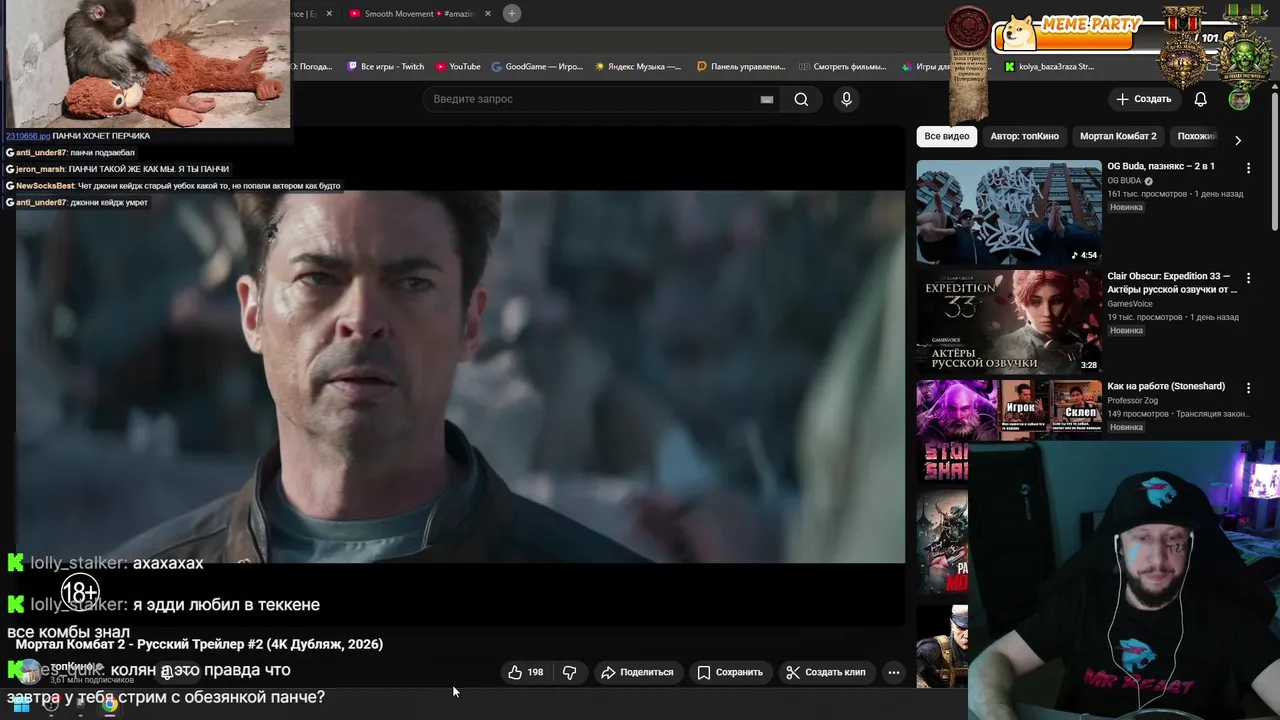This screenshot has width=1280, height=720.
Task: Select the Мортал Комбат 2 filter chip
Action: tap(1118, 136)
